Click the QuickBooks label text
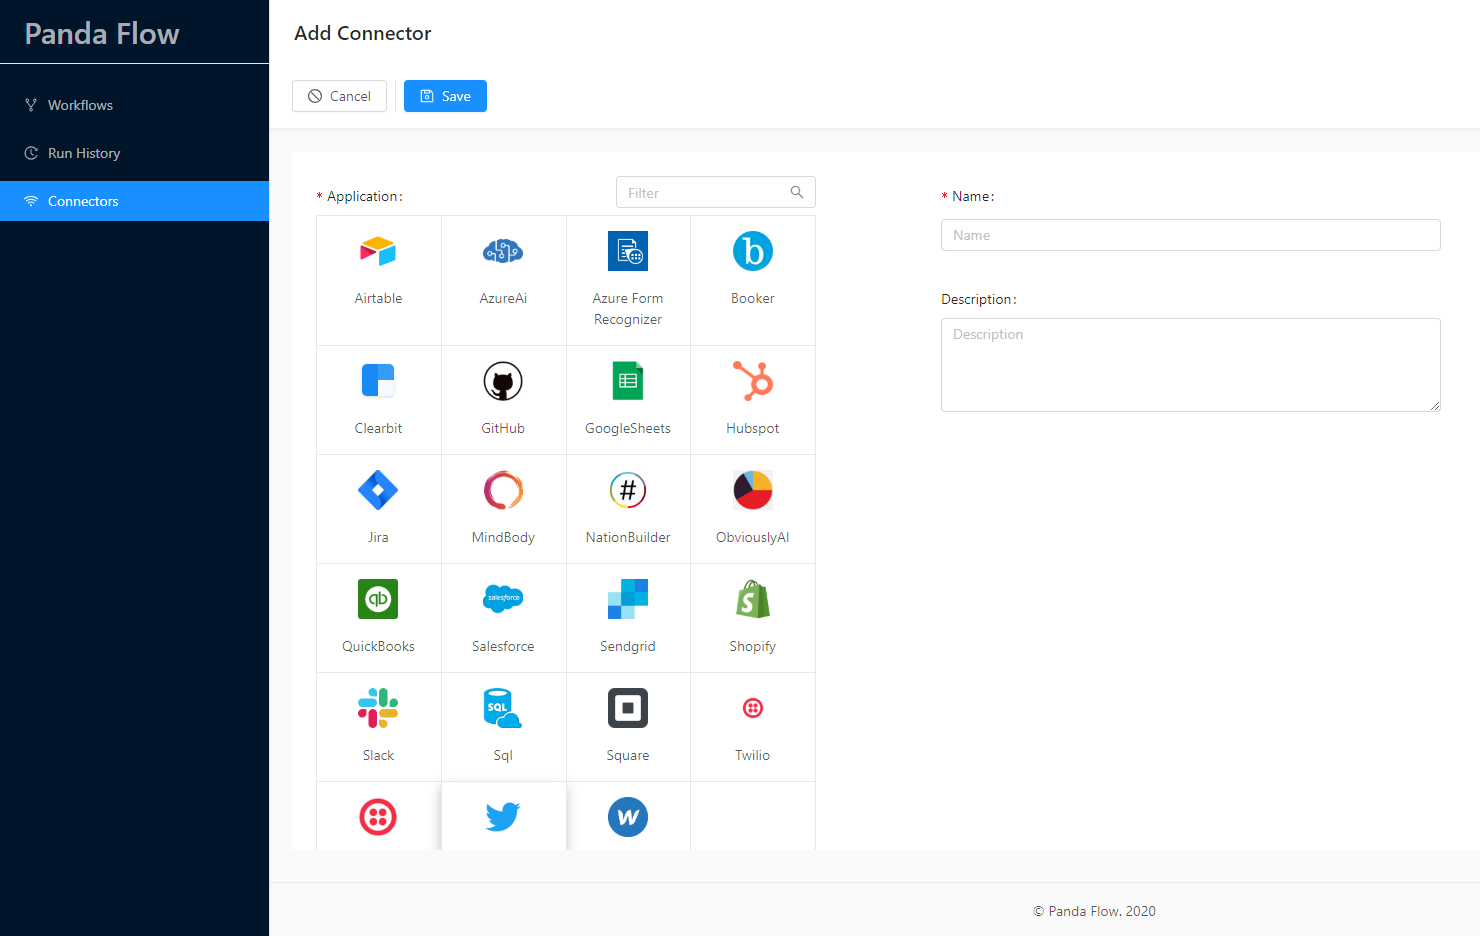This screenshot has height=936, width=1480. point(378,646)
